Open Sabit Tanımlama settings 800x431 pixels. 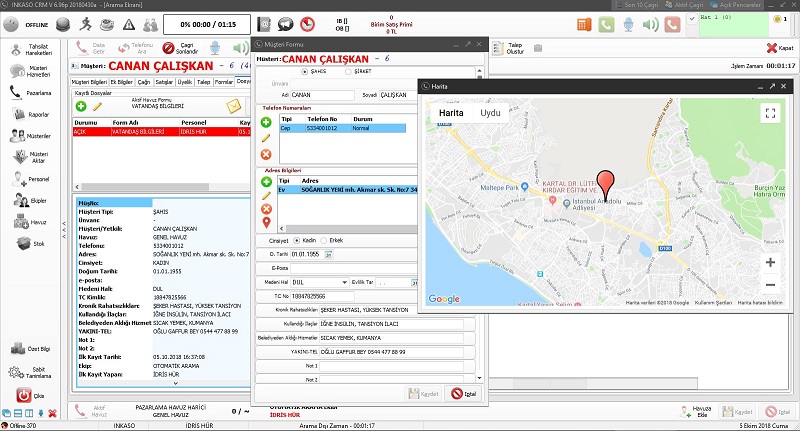[32, 372]
